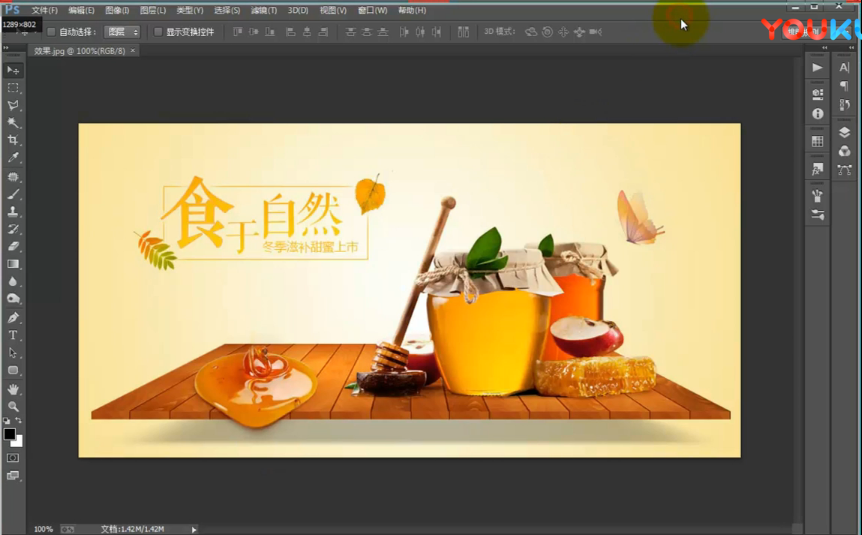Select the Horizontal Type tool
The height and width of the screenshot is (535, 862).
click(x=13, y=335)
